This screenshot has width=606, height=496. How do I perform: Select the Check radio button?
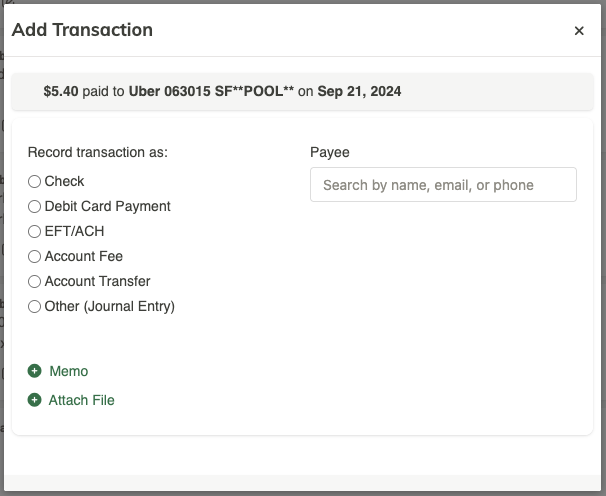coord(34,181)
